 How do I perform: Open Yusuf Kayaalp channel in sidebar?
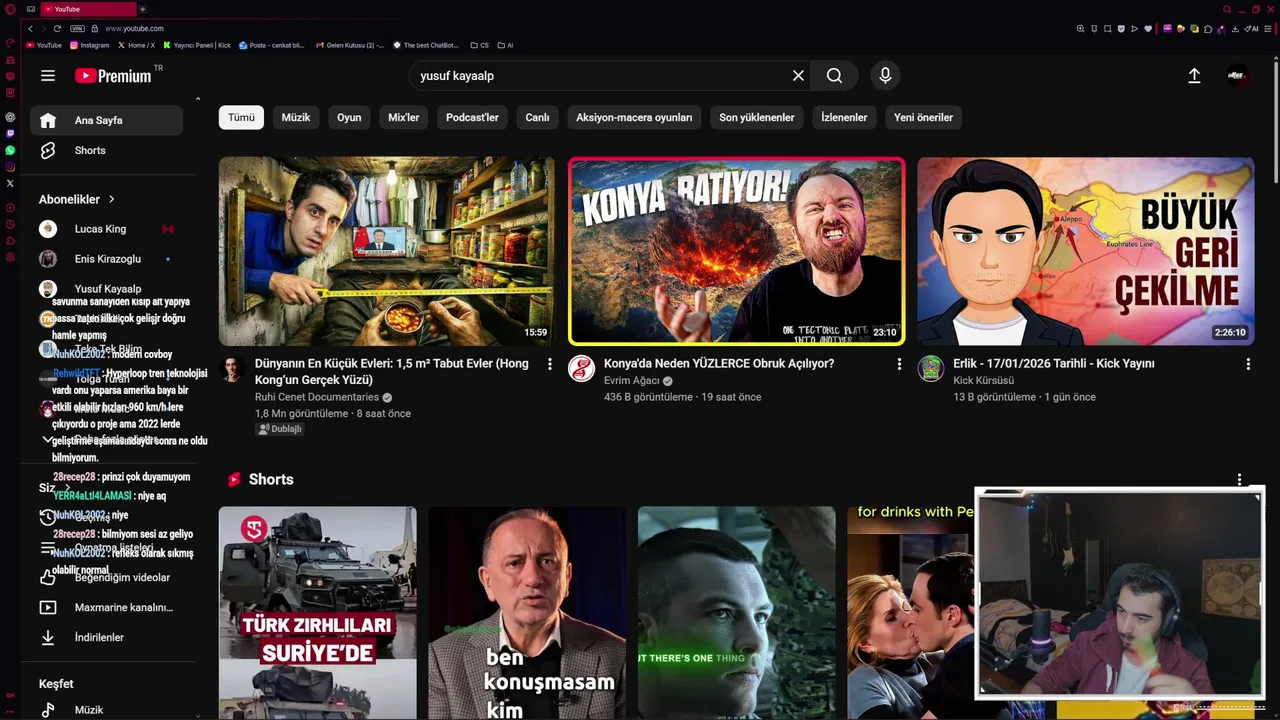[x=106, y=289]
